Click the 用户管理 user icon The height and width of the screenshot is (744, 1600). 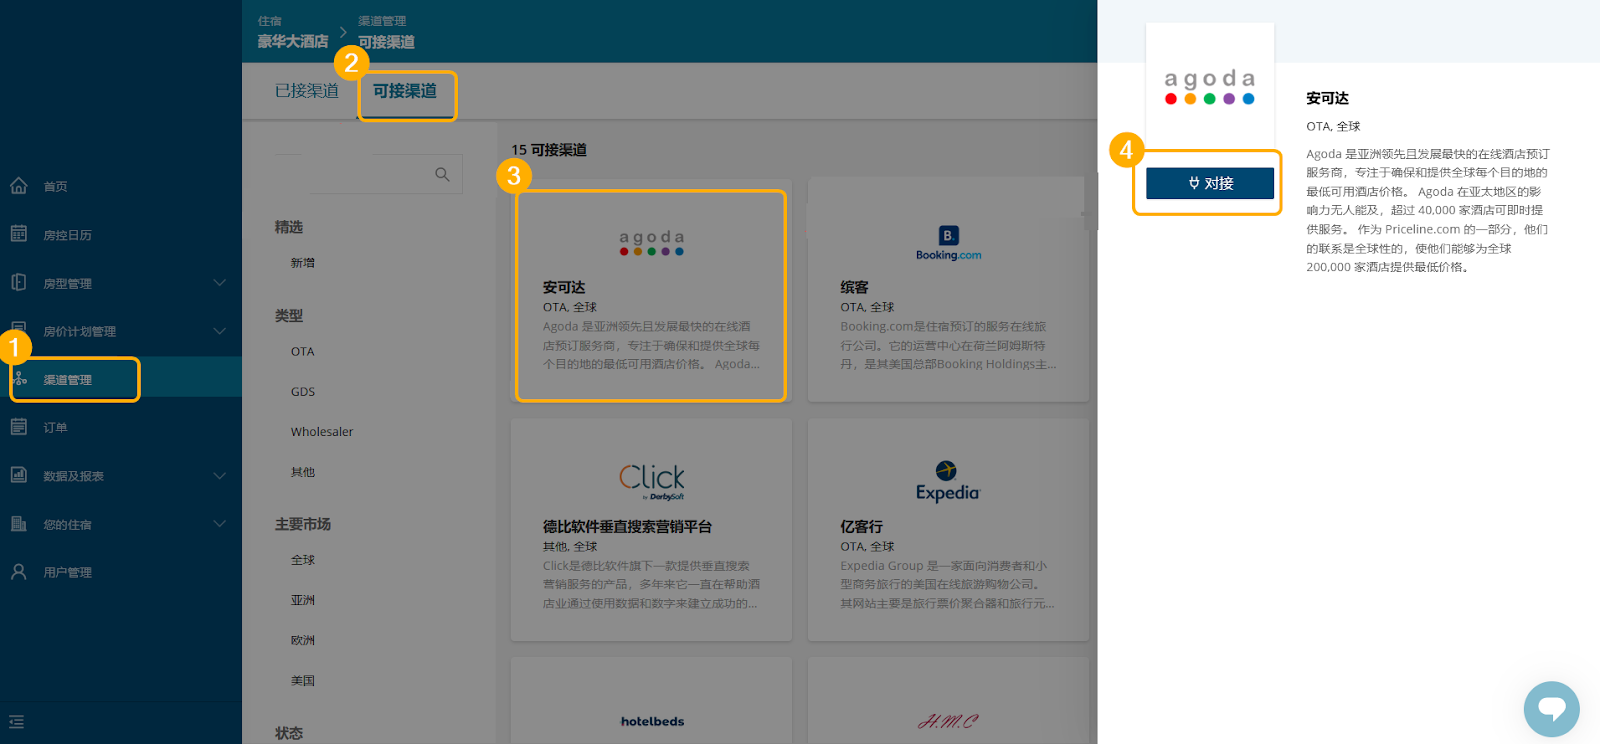tap(18, 571)
